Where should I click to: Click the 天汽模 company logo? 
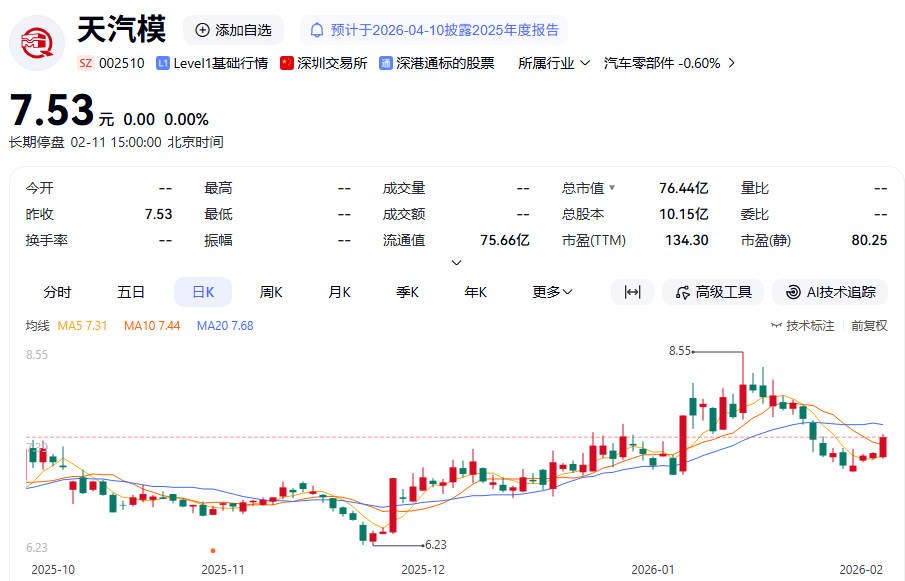pos(37,43)
